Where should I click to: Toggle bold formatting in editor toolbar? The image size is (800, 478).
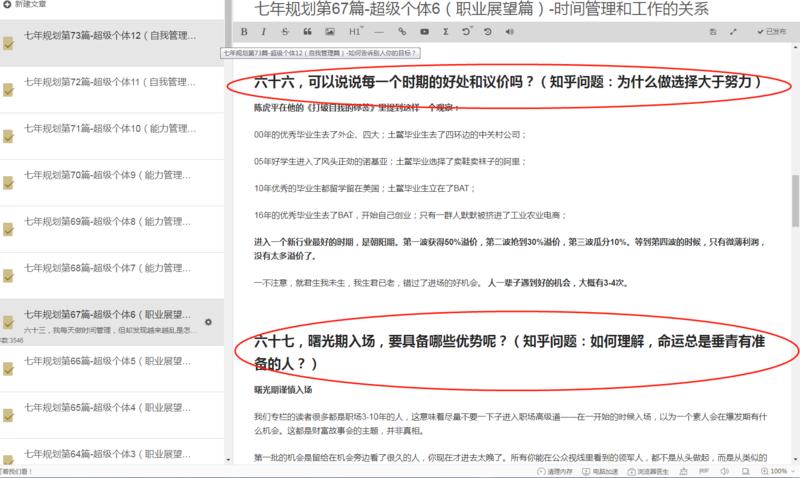[244, 32]
